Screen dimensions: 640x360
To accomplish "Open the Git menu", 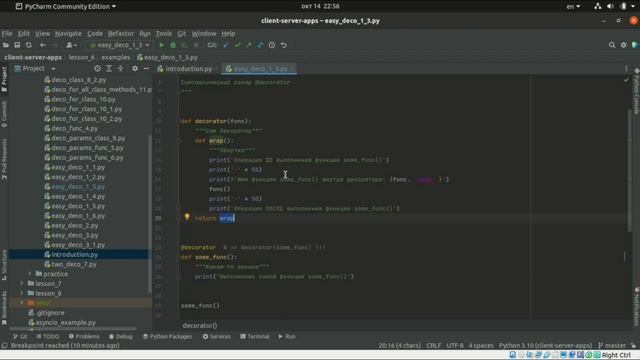I will click(182, 33).
